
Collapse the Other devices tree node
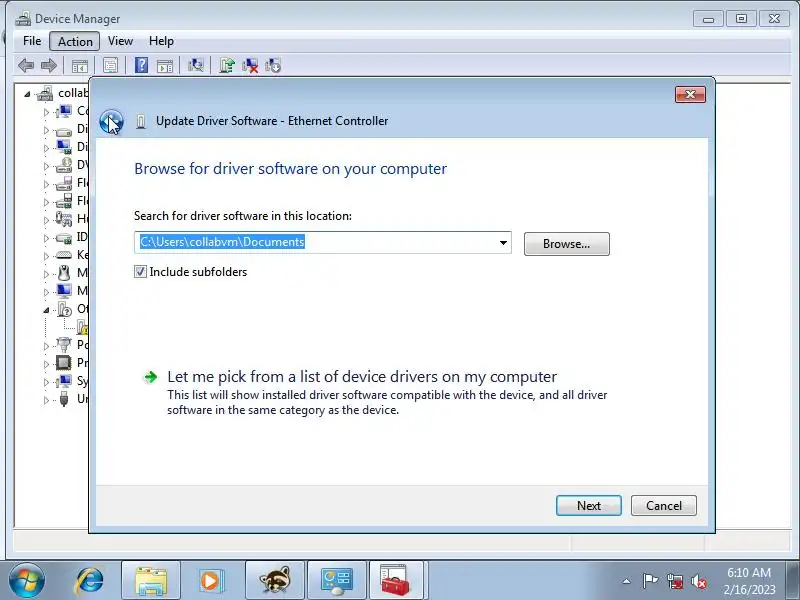click(46, 310)
